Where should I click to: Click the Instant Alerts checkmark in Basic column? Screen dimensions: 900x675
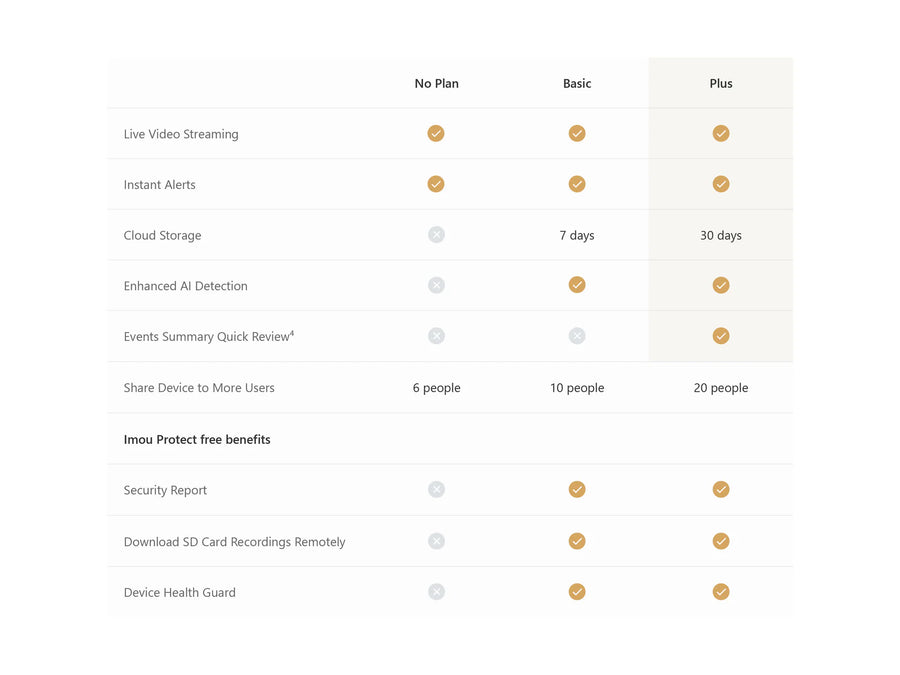tap(577, 184)
